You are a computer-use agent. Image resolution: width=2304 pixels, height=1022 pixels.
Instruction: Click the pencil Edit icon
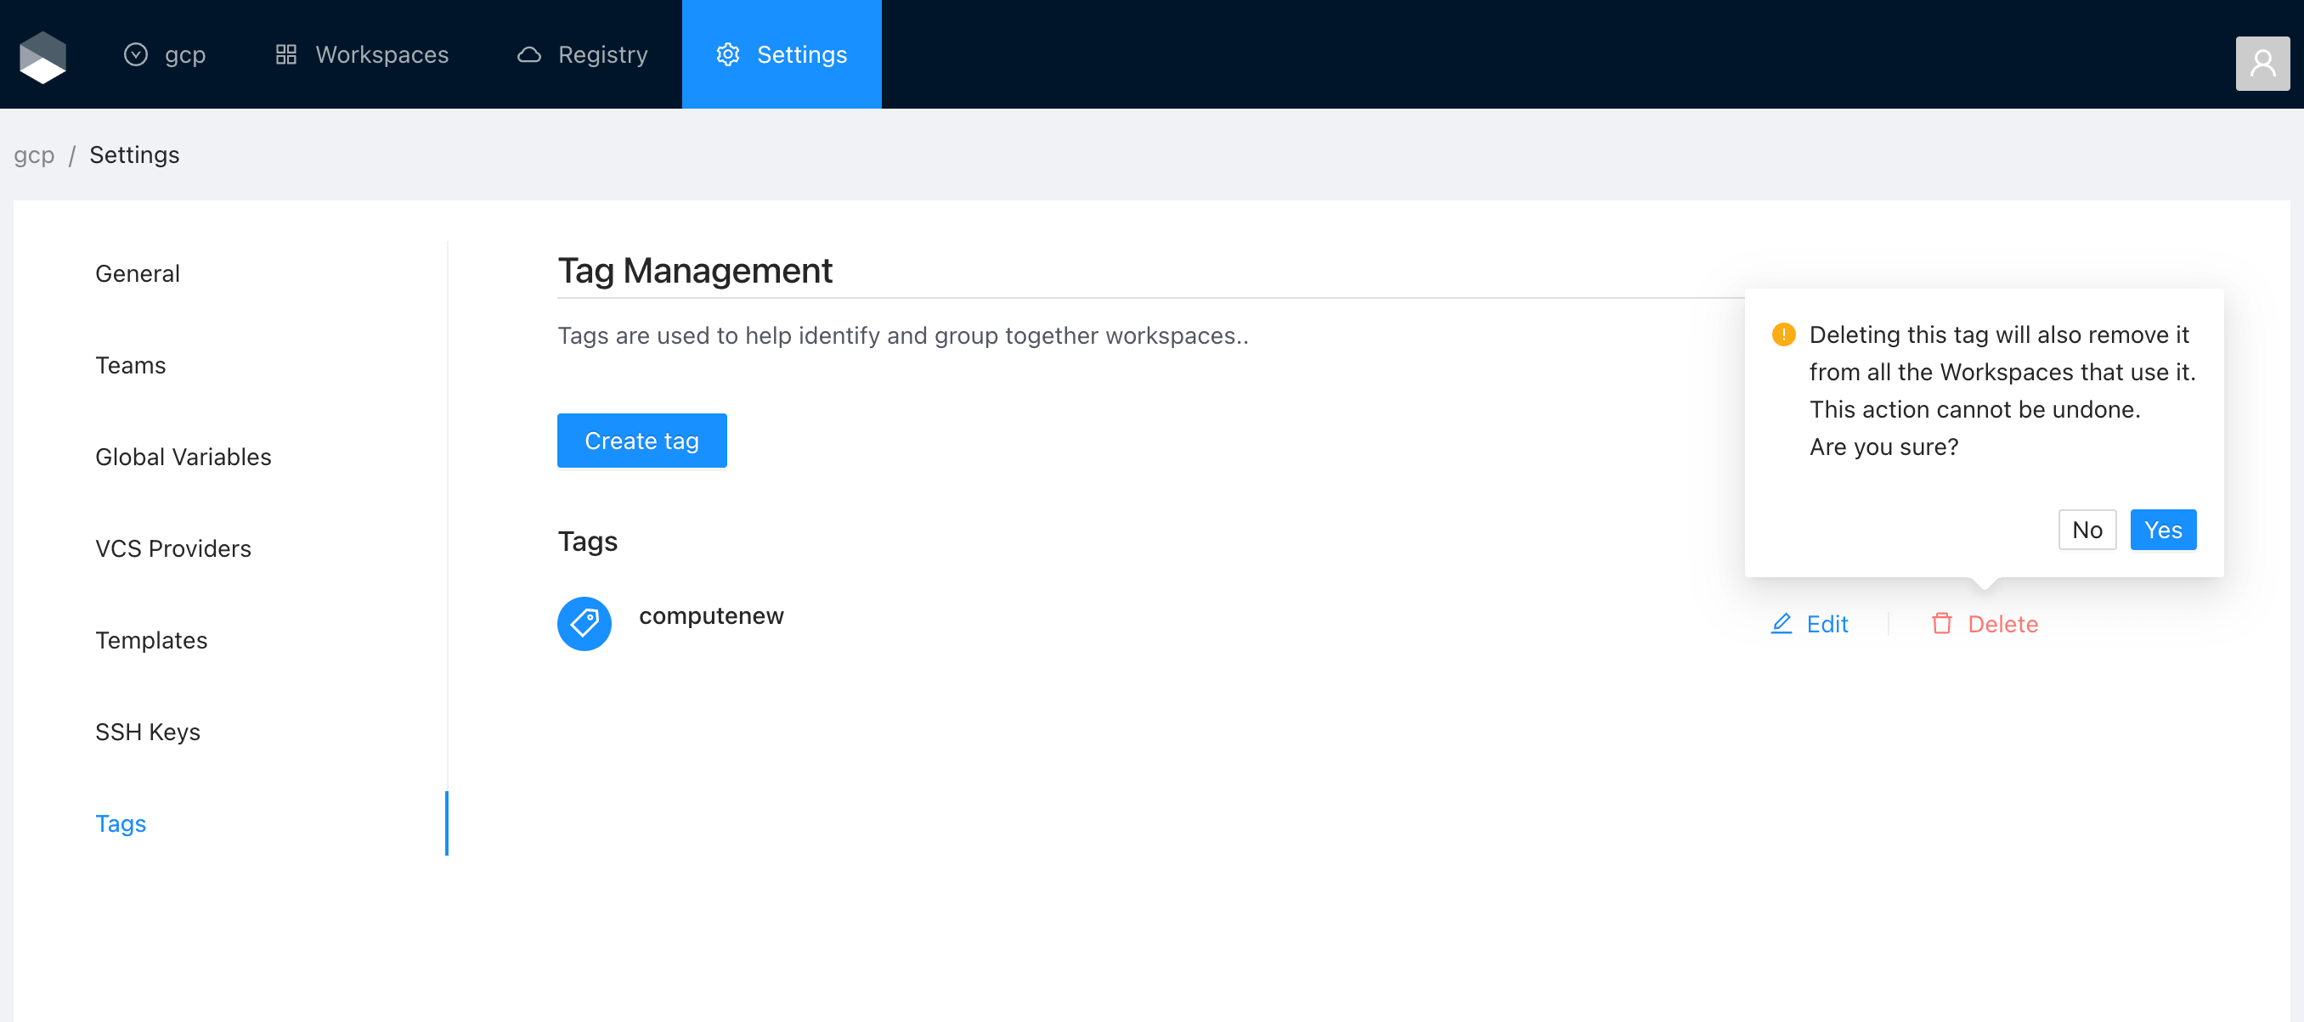point(1781,624)
